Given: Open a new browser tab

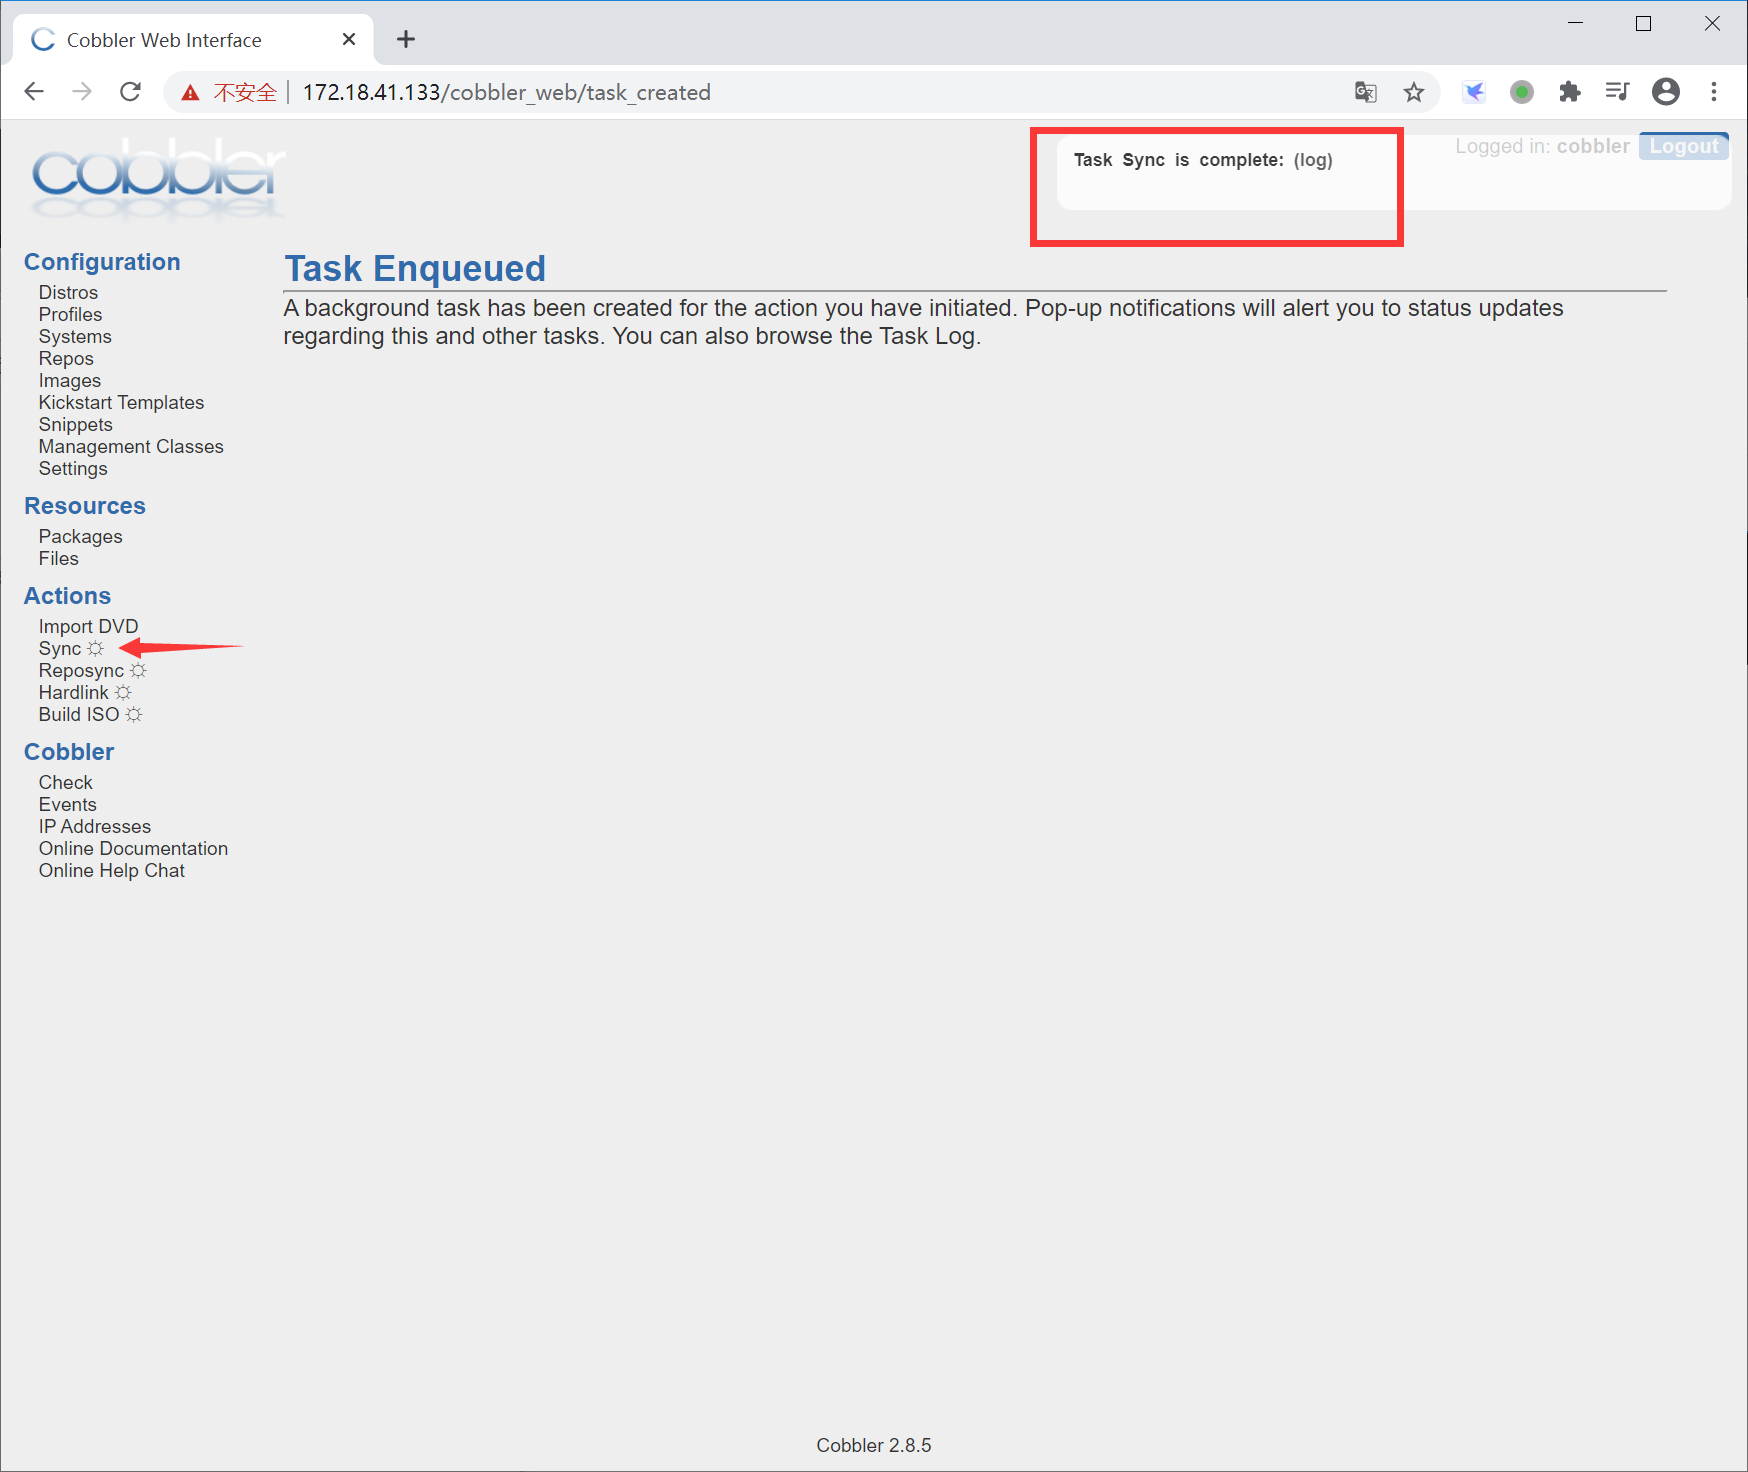Looking at the screenshot, I should pos(405,39).
